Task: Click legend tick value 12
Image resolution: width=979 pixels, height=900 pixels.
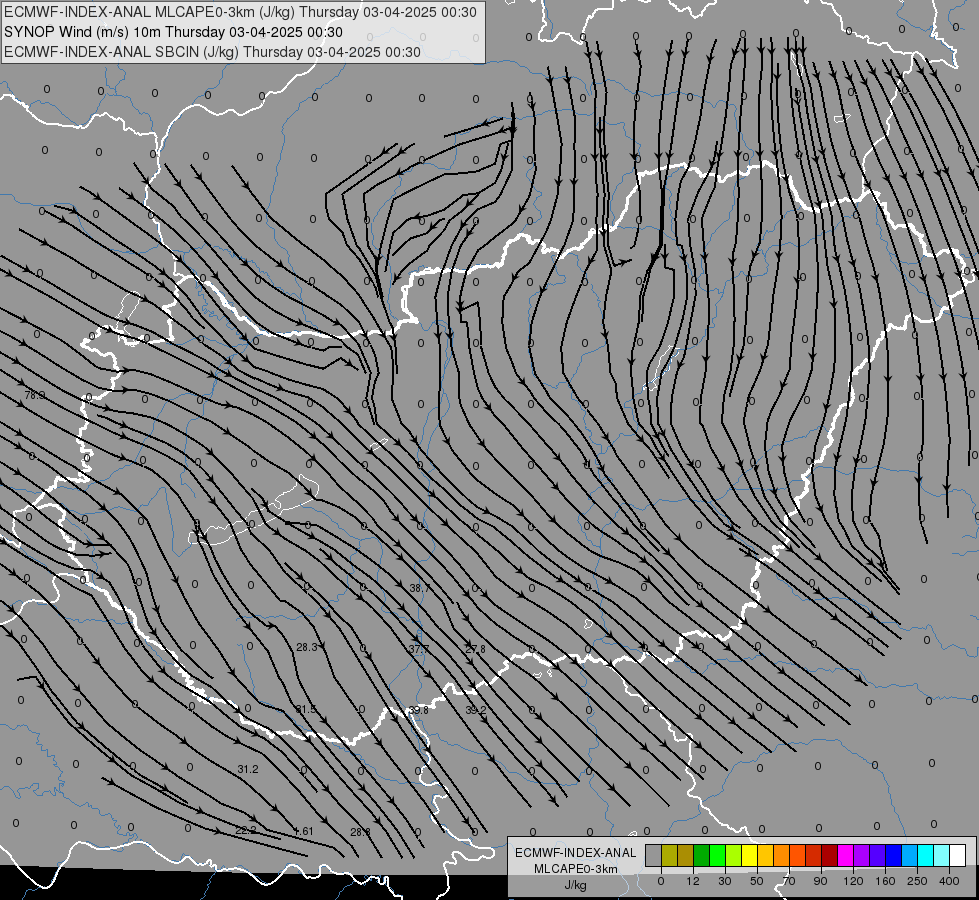Action: pyautogui.click(x=693, y=881)
